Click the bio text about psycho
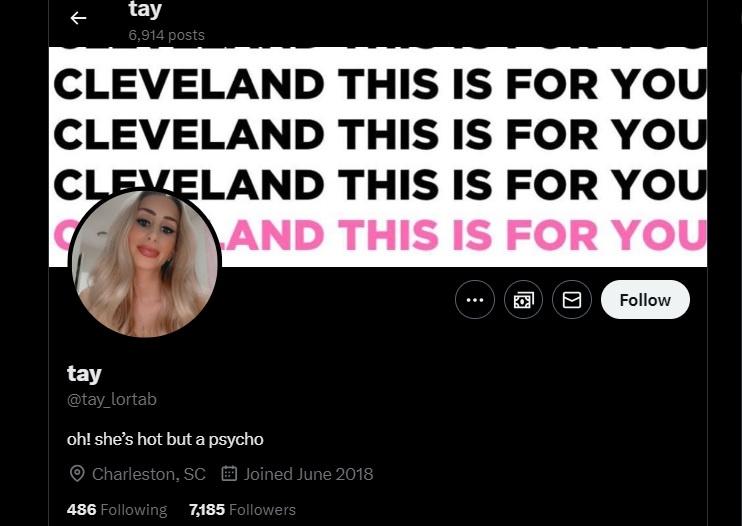 pyautogui.click(x=165, y=439)
